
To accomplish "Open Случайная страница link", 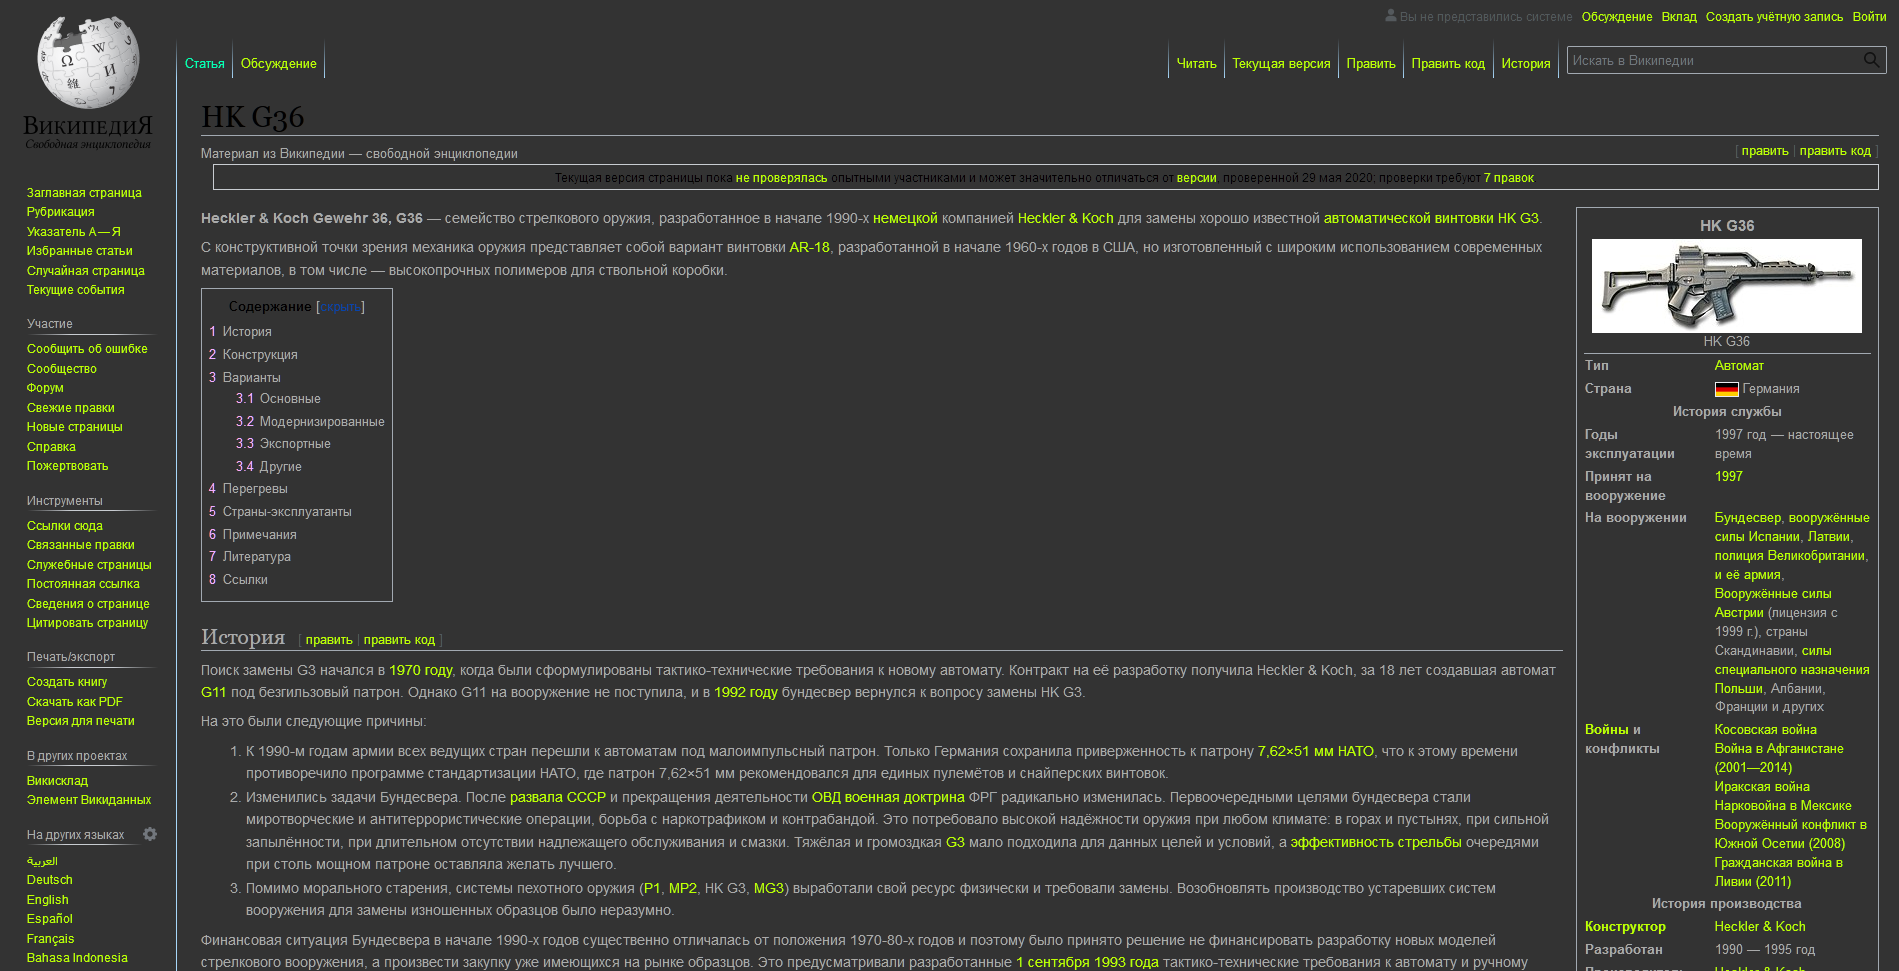I will tap(86, 271).
